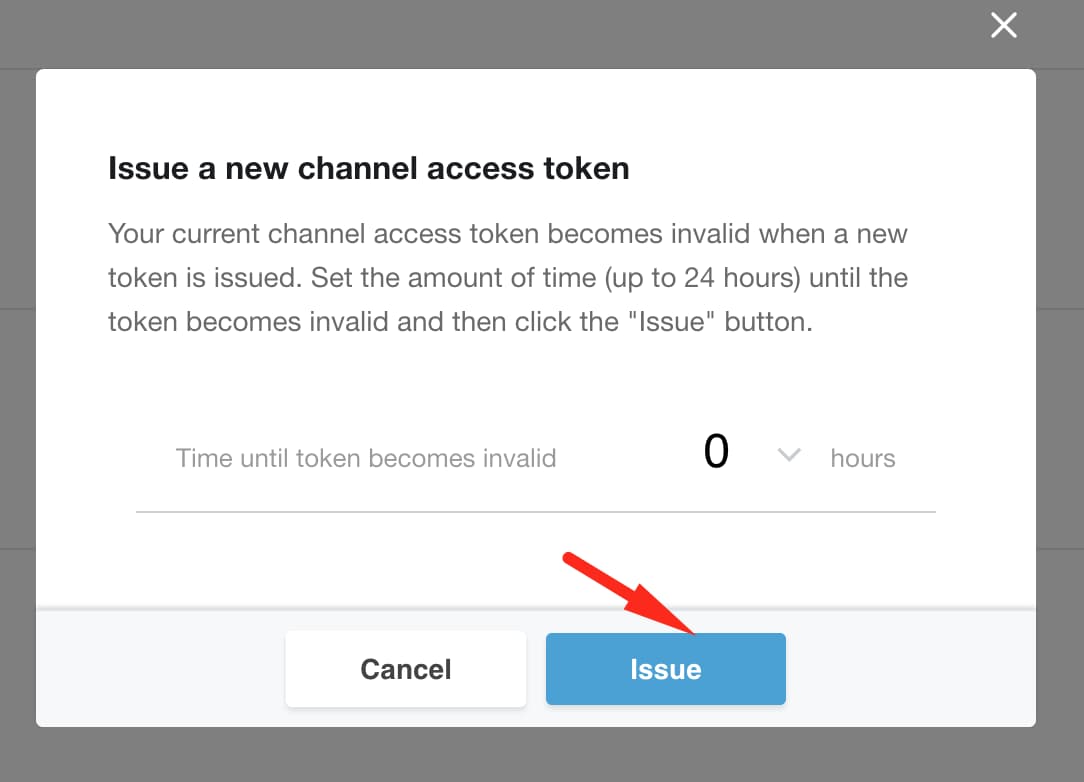
Task: Click the underline beneath the time field
Action: pyautogui.click(x=536, y=512)
